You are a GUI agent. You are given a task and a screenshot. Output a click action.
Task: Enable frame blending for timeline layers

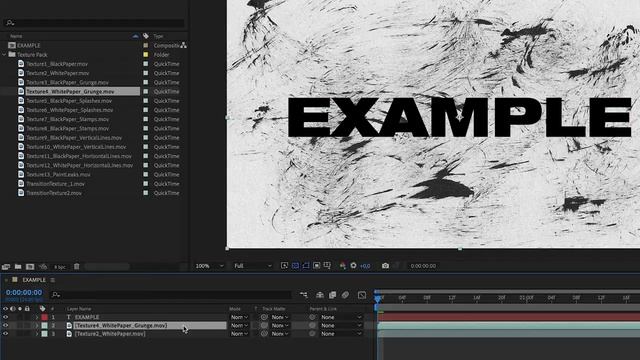[x=333, y=295]
